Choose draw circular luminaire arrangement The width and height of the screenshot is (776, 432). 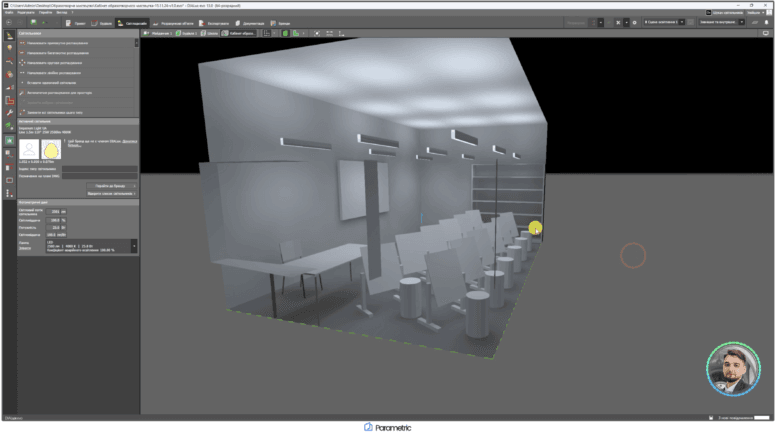[x=76, y=63]
